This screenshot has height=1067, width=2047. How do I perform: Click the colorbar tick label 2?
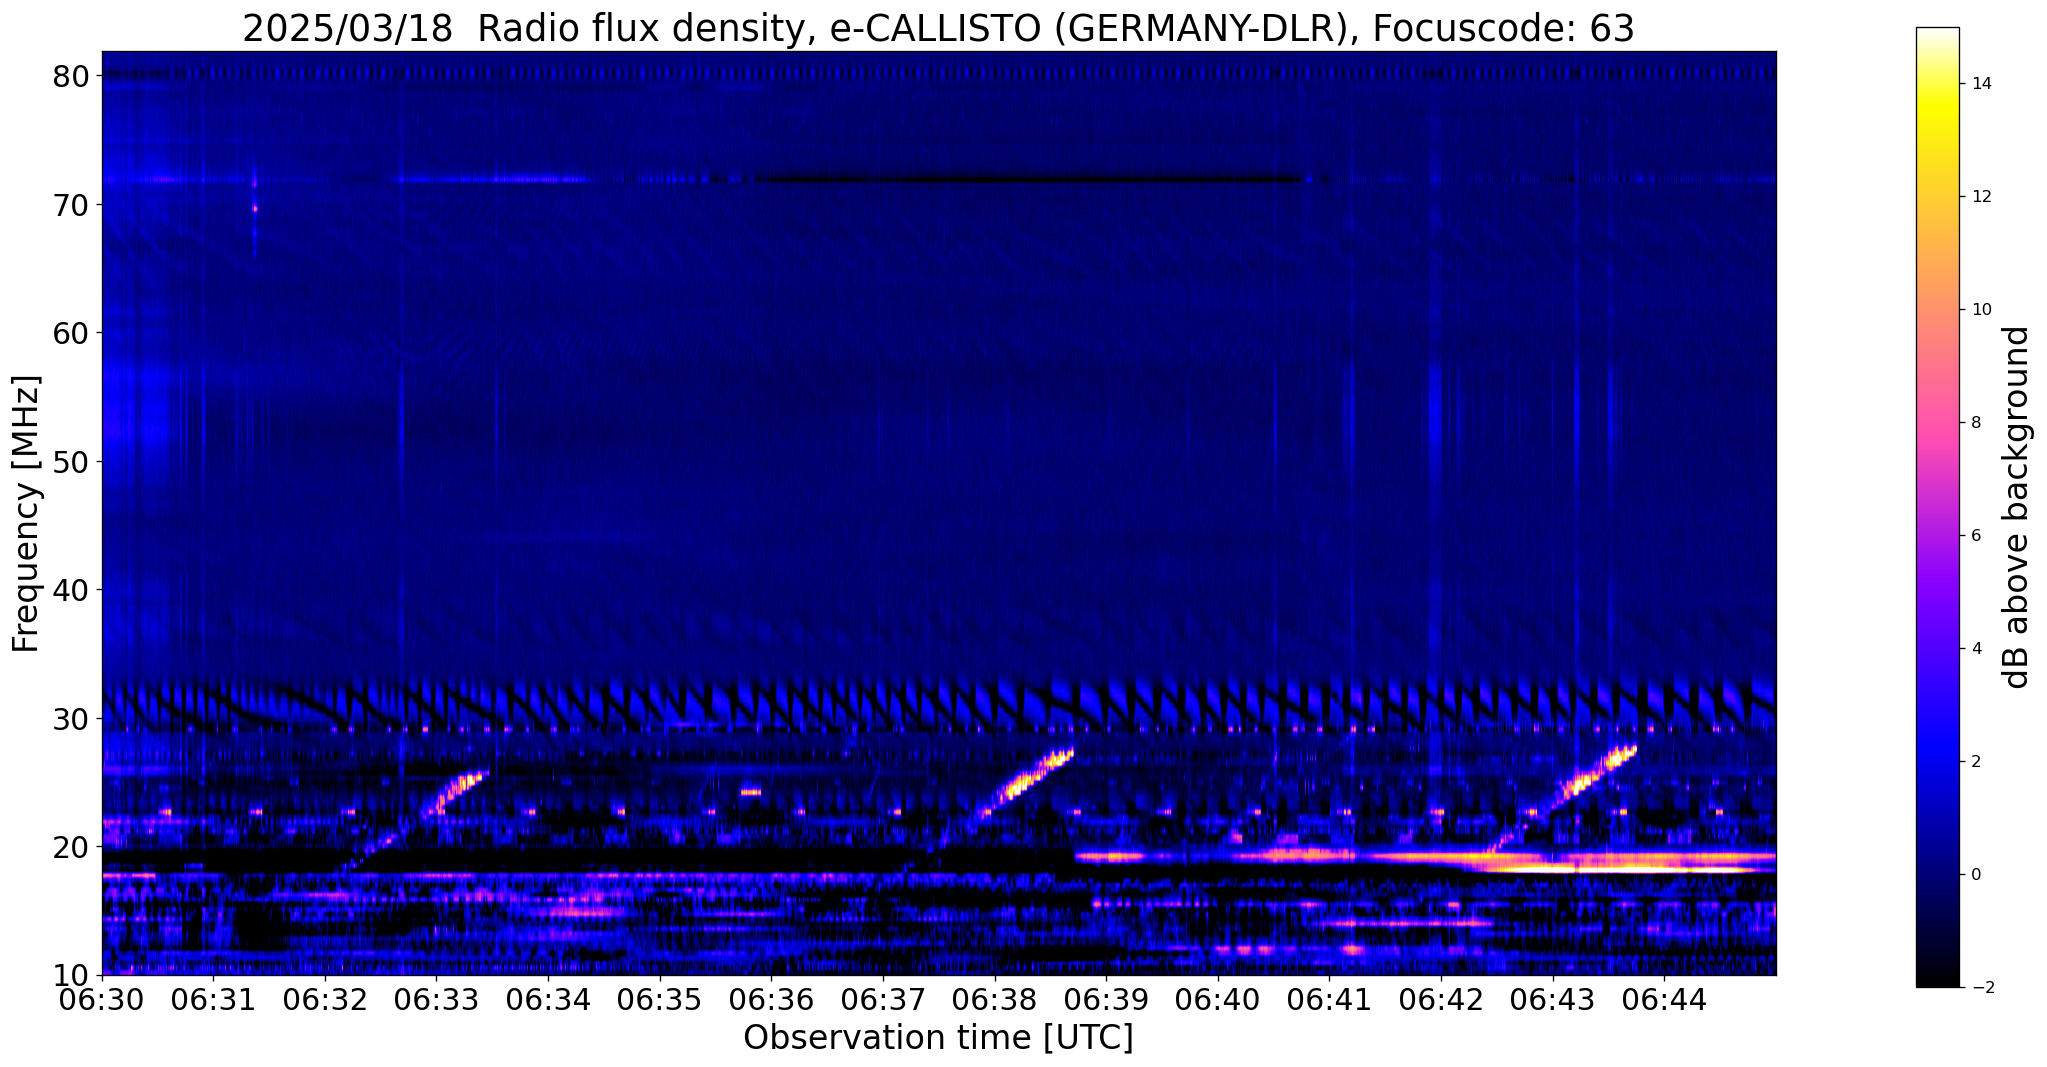coord(1976,762)
